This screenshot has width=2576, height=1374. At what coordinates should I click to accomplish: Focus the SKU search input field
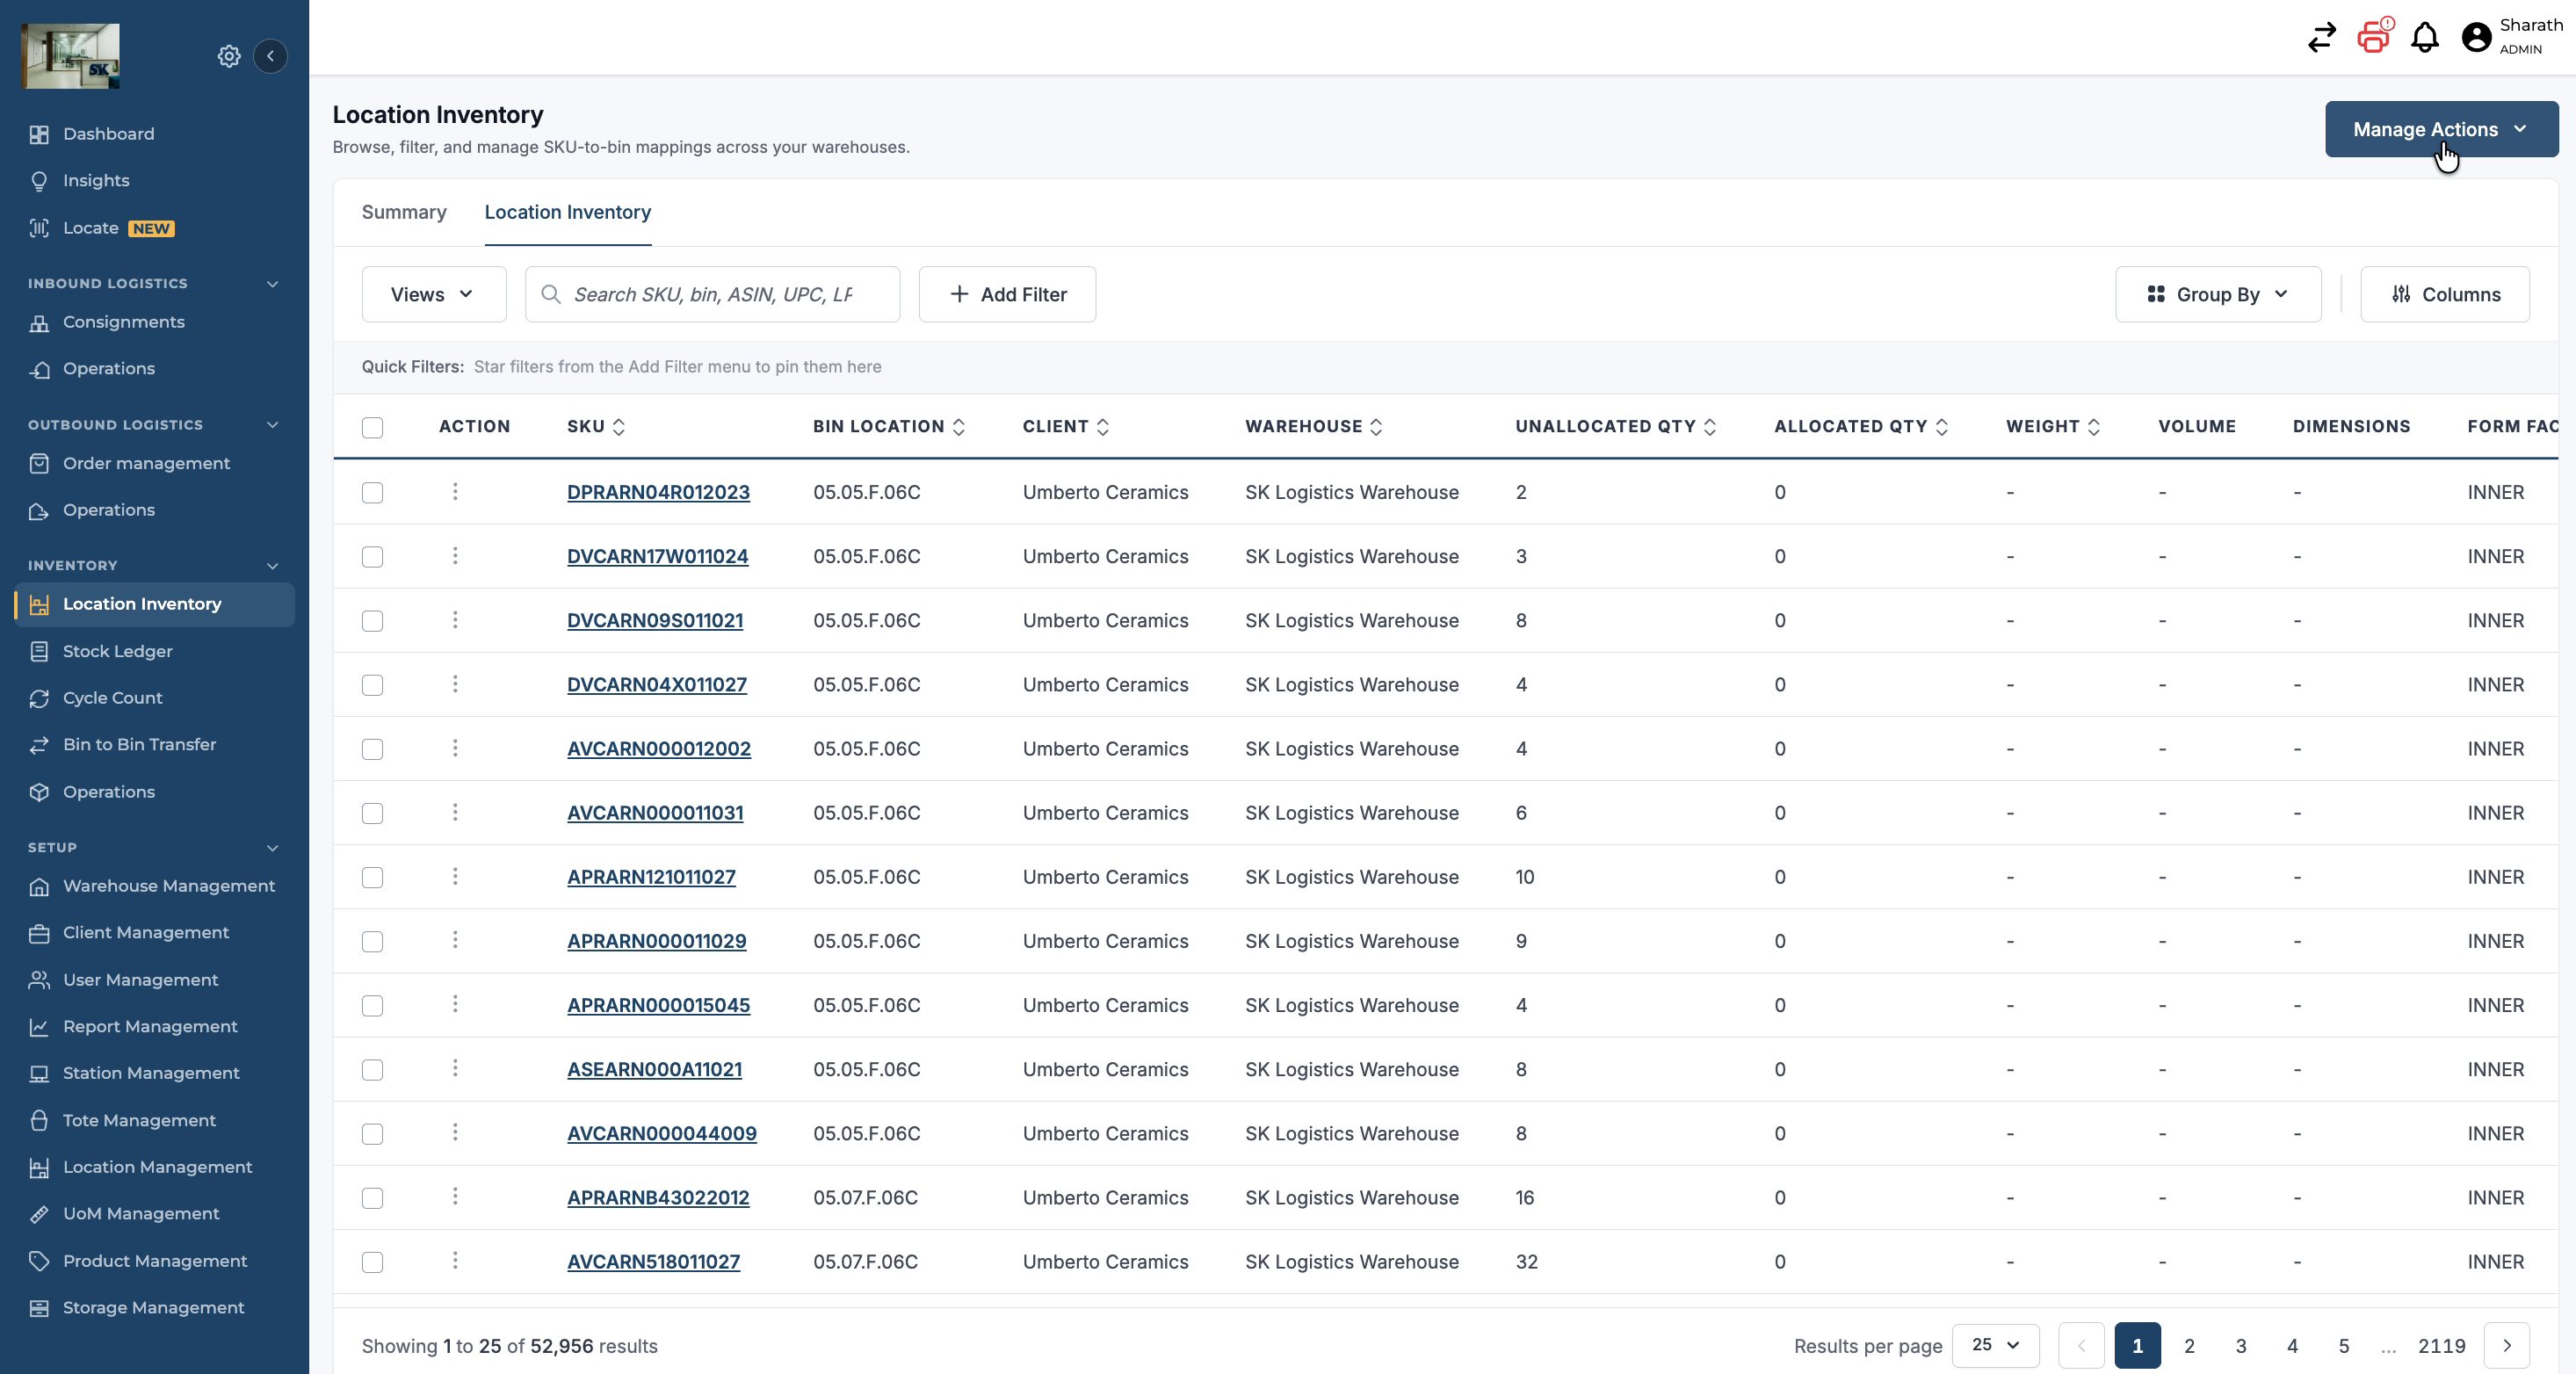pyautogui.click(x=713, y=294)
